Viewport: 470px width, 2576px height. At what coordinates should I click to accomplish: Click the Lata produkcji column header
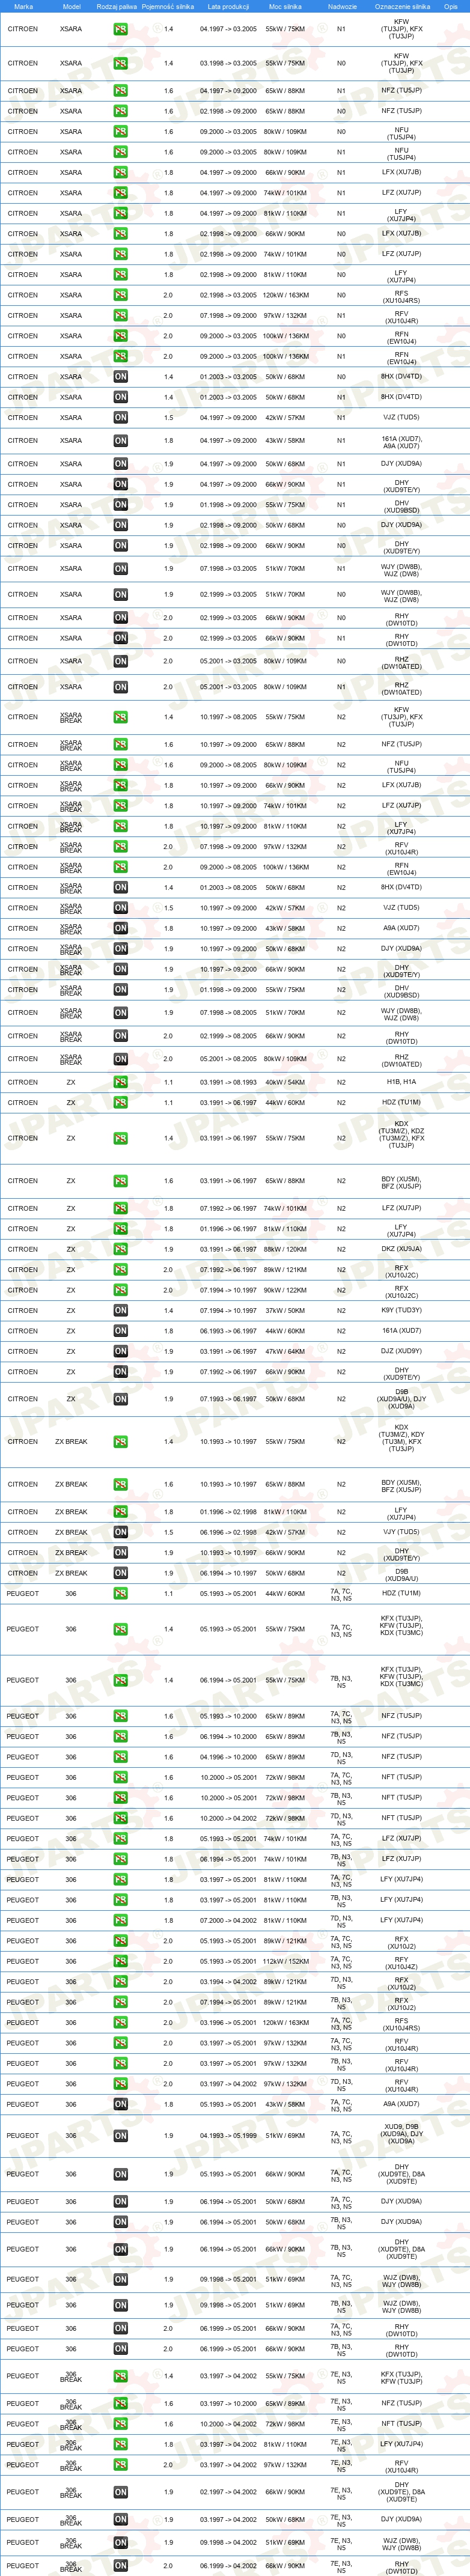(x=228, y=6)
